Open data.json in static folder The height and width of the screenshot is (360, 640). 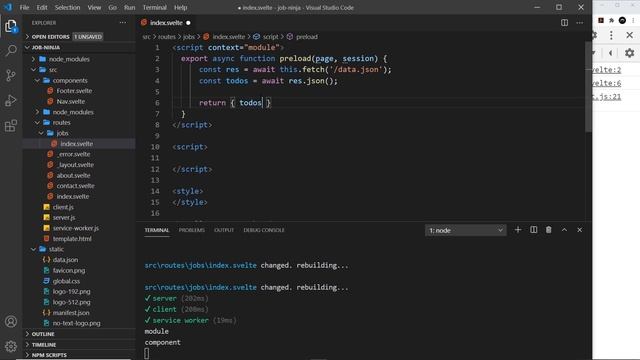pyautogui.click(x=80, y=260)
